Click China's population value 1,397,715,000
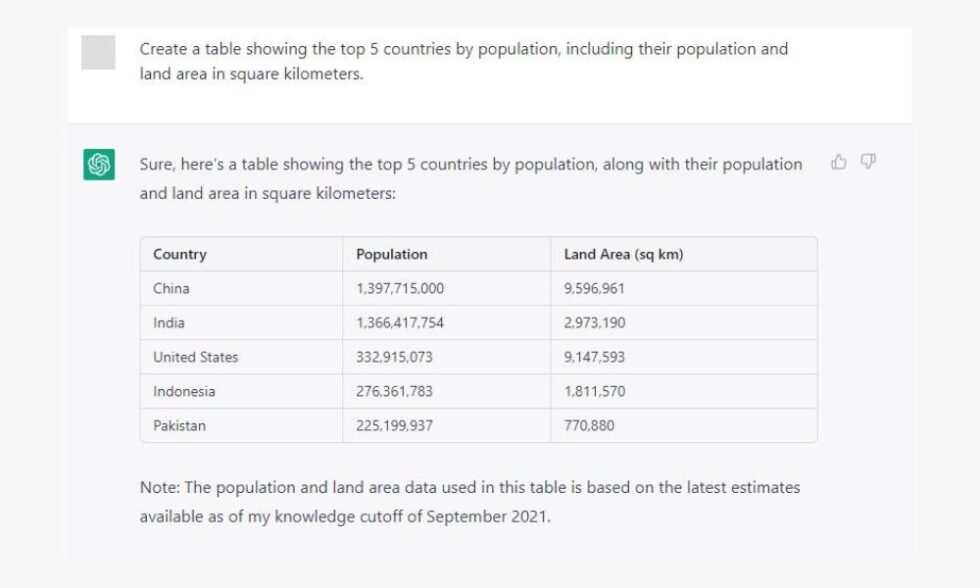The width and height of the screenshot is (980, 588). [x=400, y=289]
